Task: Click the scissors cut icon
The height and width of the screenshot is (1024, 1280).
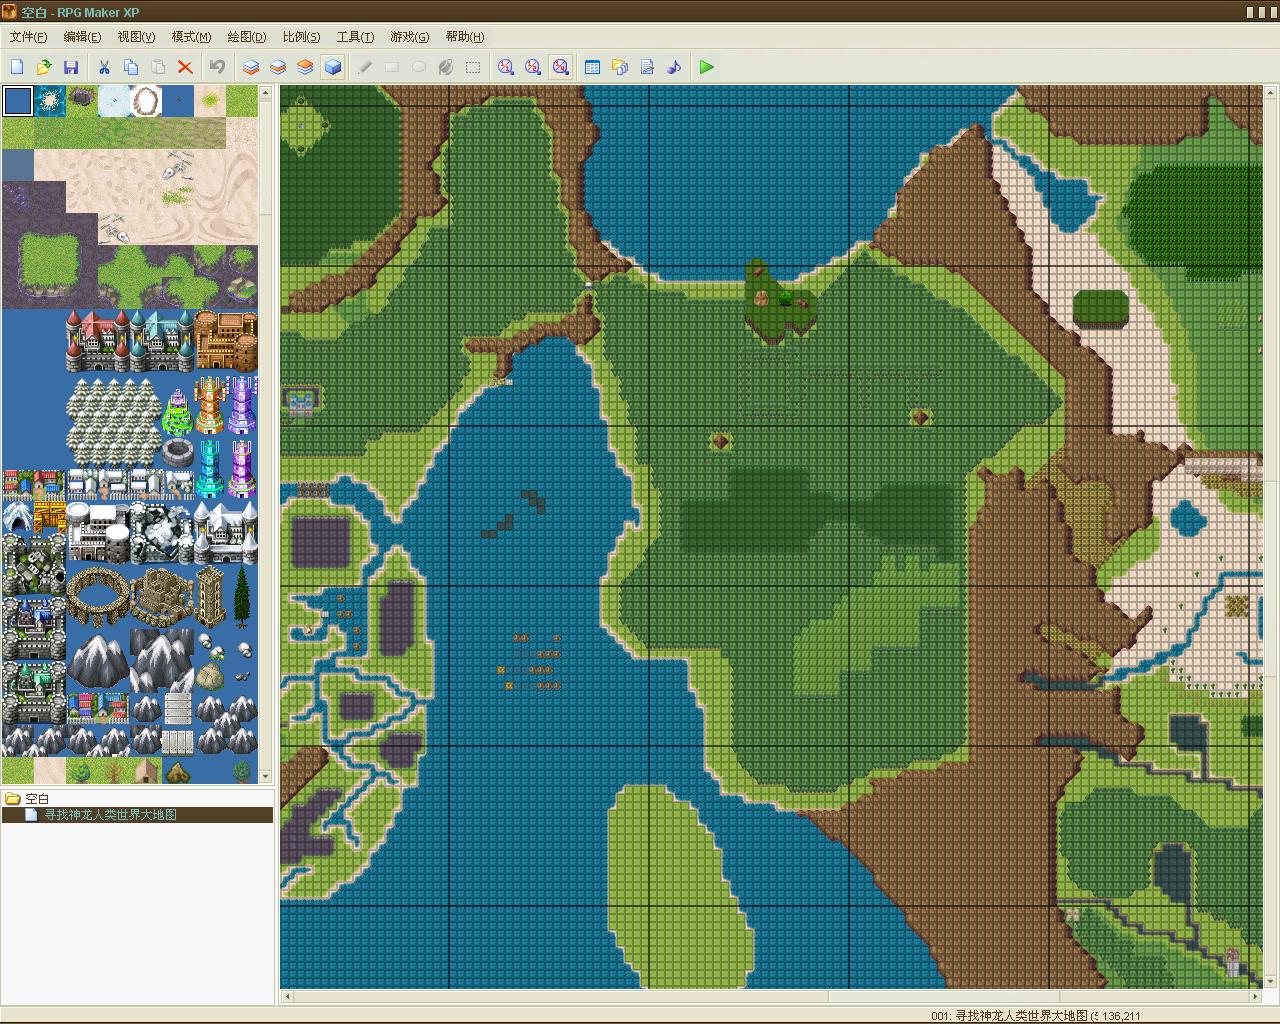Action: (104, 67)
